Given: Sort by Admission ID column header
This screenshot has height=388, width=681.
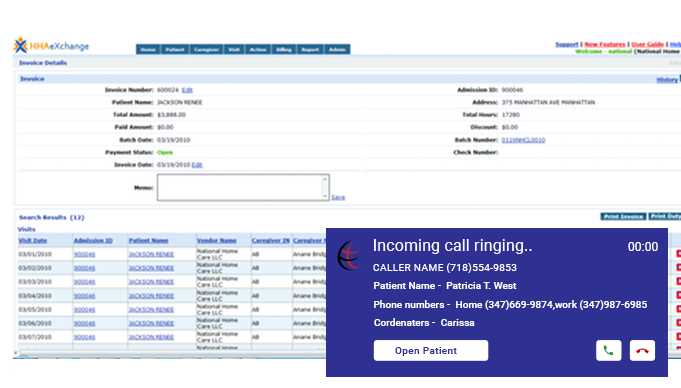Looking at the screenshot, I should pyautogui.click(x=93, y=240).
